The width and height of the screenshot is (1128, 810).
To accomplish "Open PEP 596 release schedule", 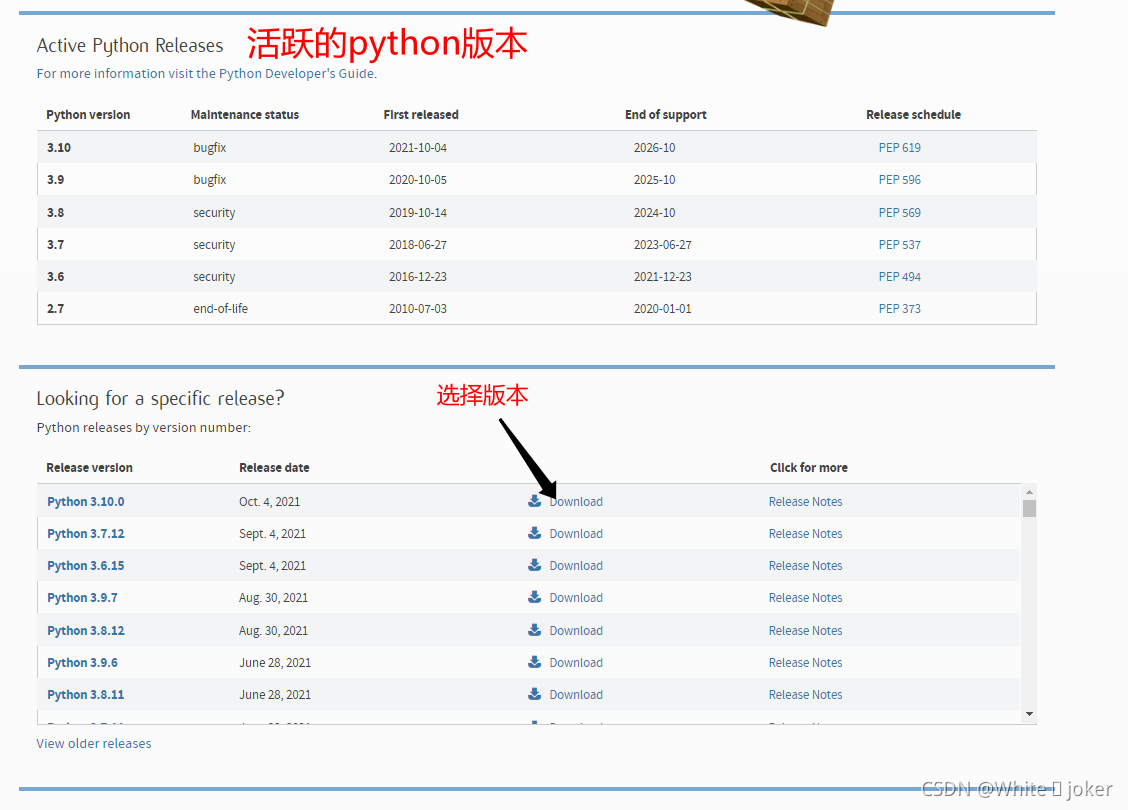I will tap(899, 180).
